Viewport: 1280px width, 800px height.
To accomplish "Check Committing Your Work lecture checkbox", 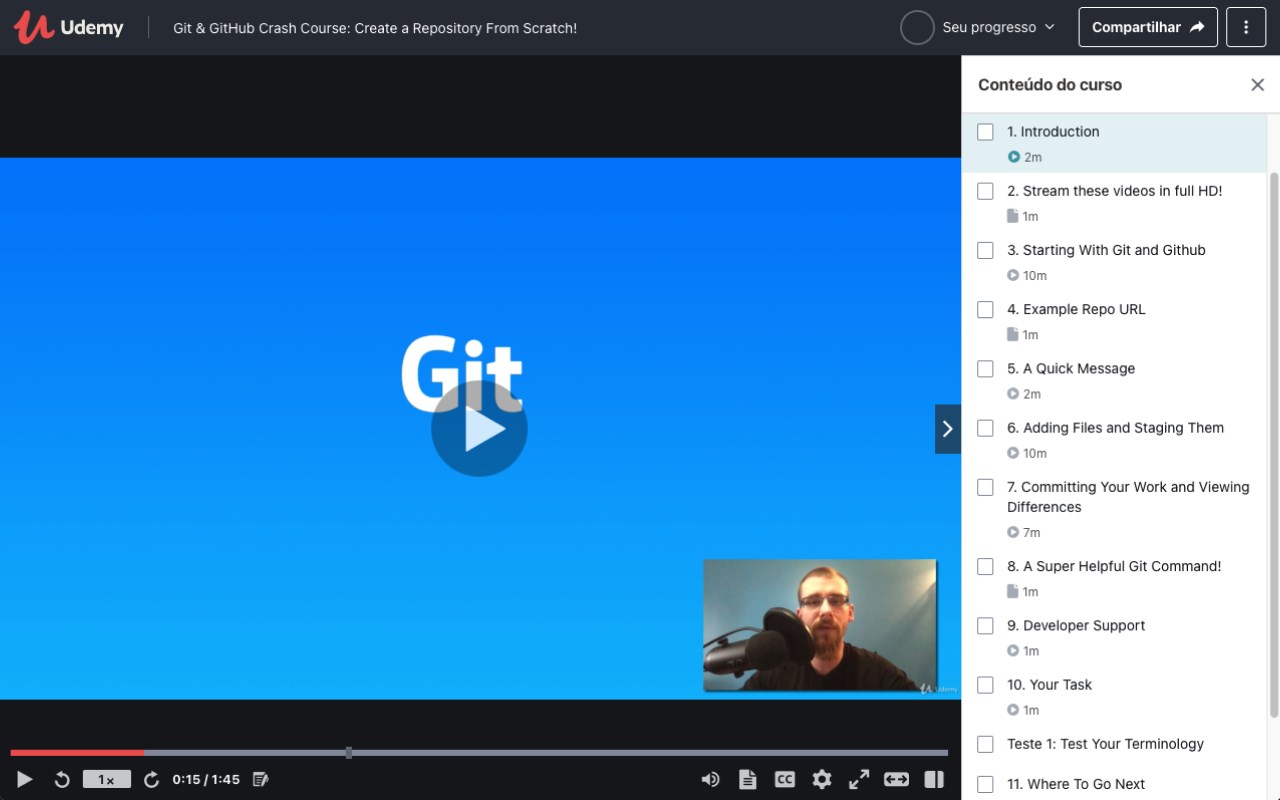I will [x=985, y=487].
